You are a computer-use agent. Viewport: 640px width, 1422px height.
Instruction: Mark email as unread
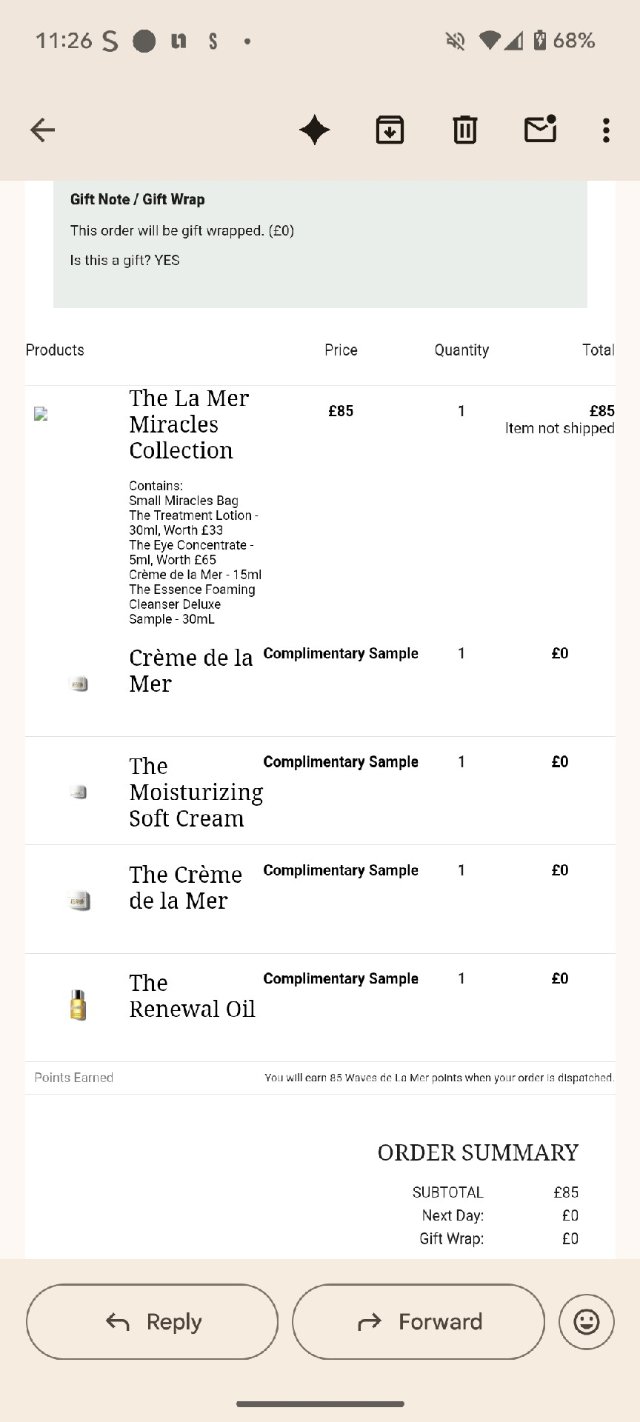pyautogui.click(x=540, y=130)
